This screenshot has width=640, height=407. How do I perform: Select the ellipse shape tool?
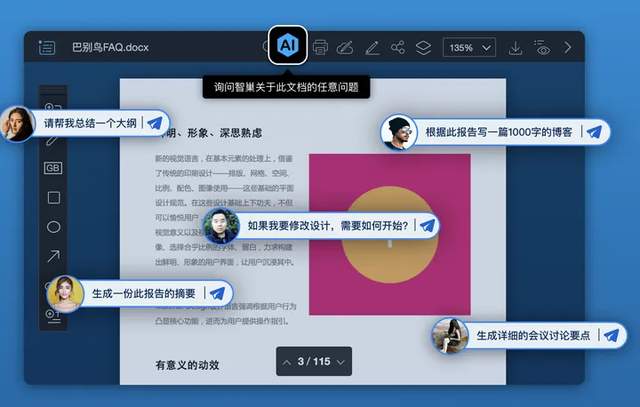click(x=53, y=227)
